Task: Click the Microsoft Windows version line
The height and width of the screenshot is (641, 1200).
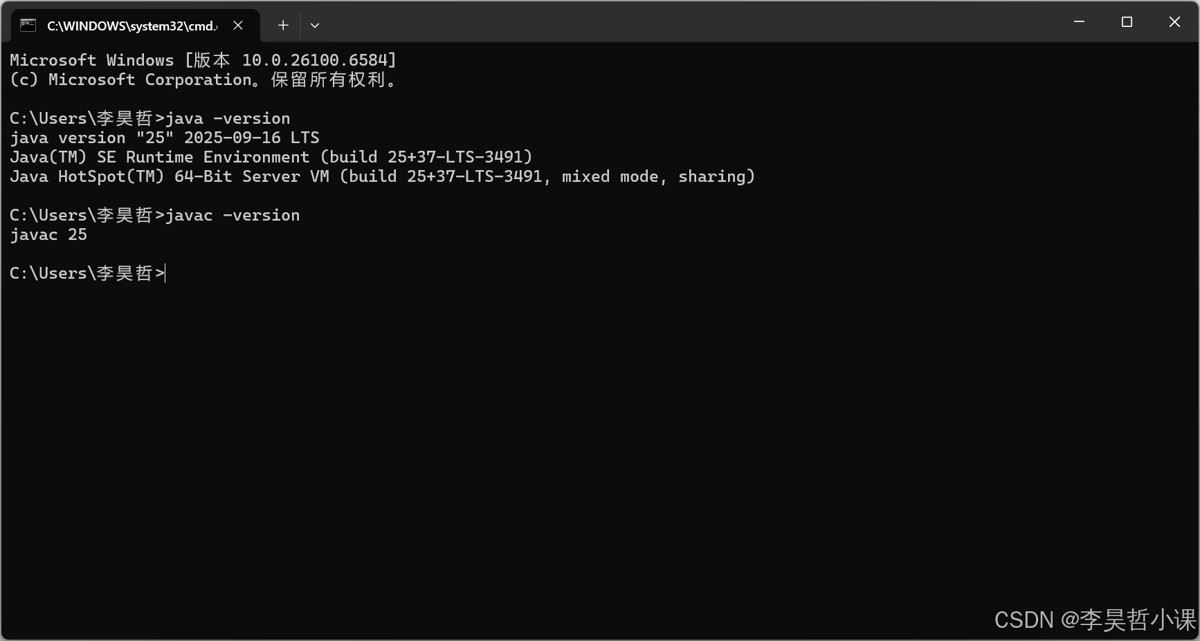Action: coord(203,60)
